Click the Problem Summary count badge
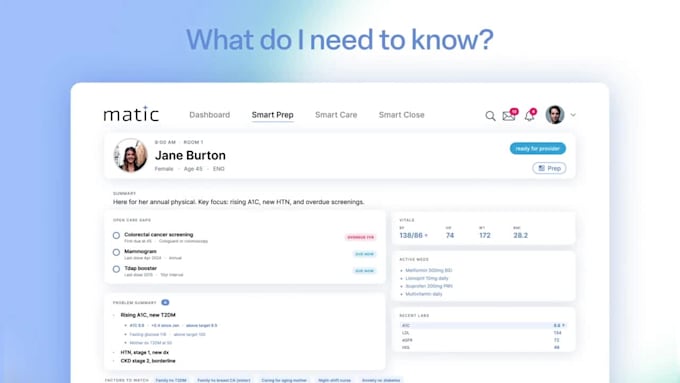Viewport: 680px width, 383px height. point(165,302)
